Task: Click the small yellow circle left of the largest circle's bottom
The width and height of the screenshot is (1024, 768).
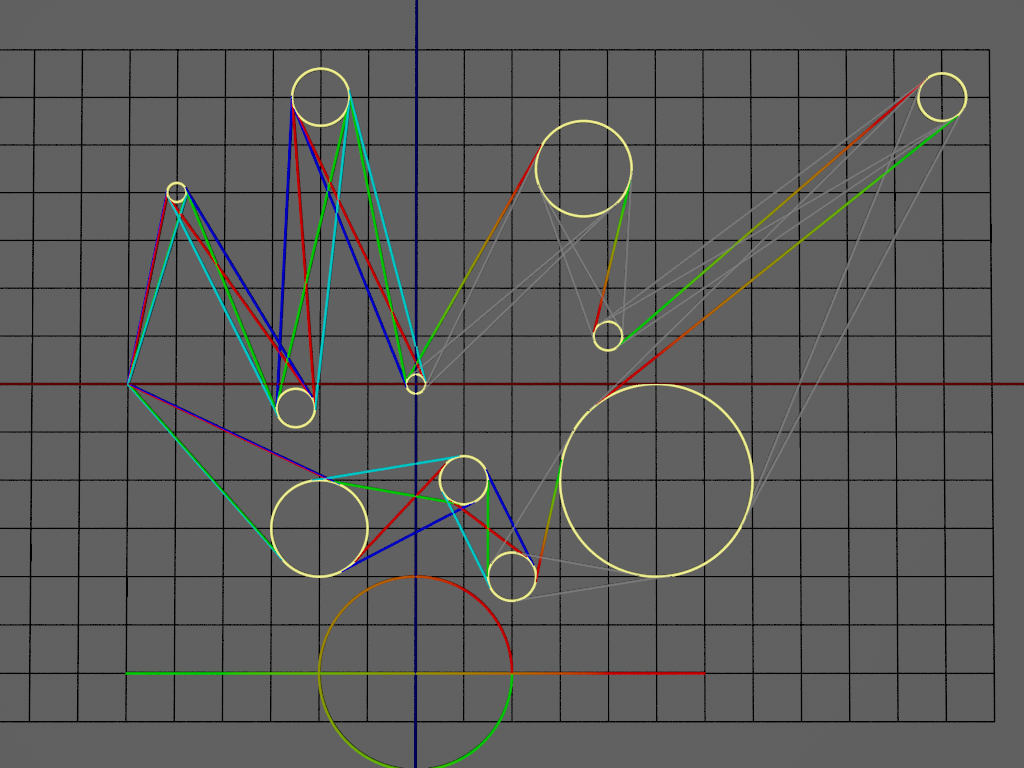Action: [x=512, y=577]
